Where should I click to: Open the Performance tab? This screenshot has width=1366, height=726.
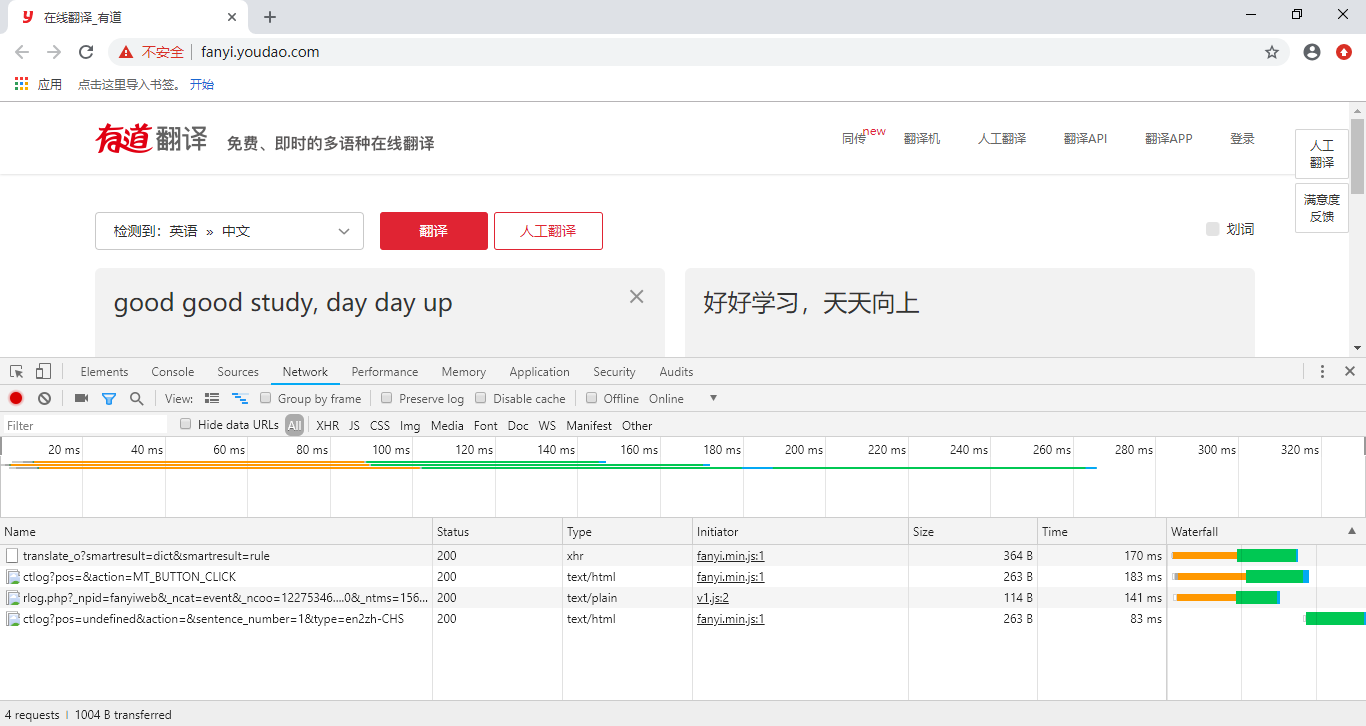pos(385,371)
